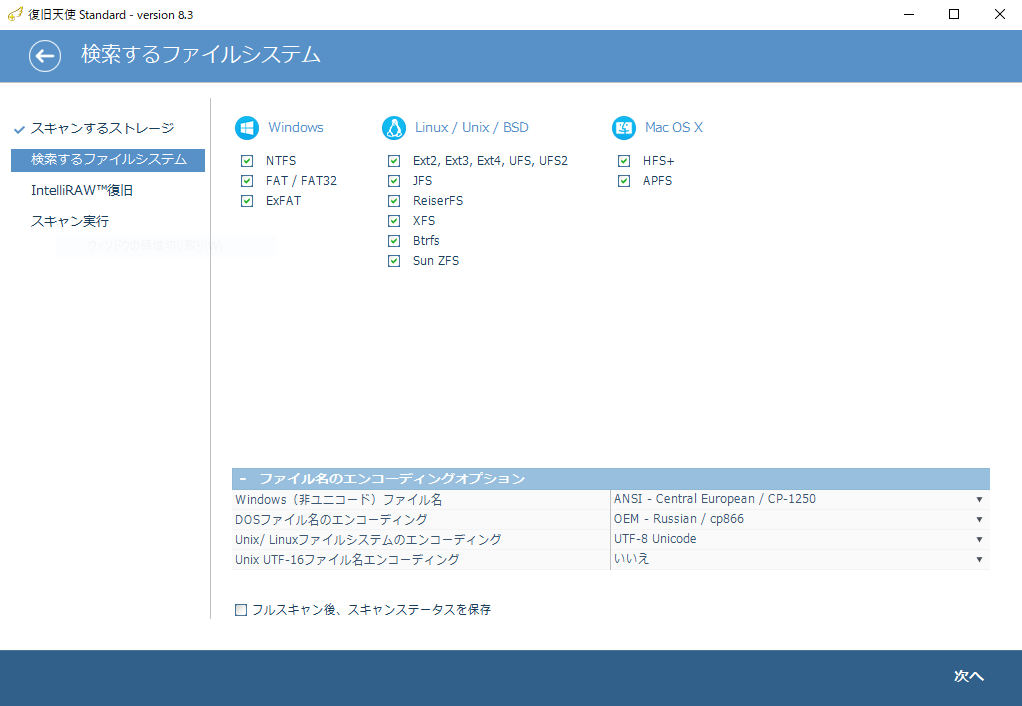
Task: Maximize the 復旧天使 window
Action: [x=954, y=14]
